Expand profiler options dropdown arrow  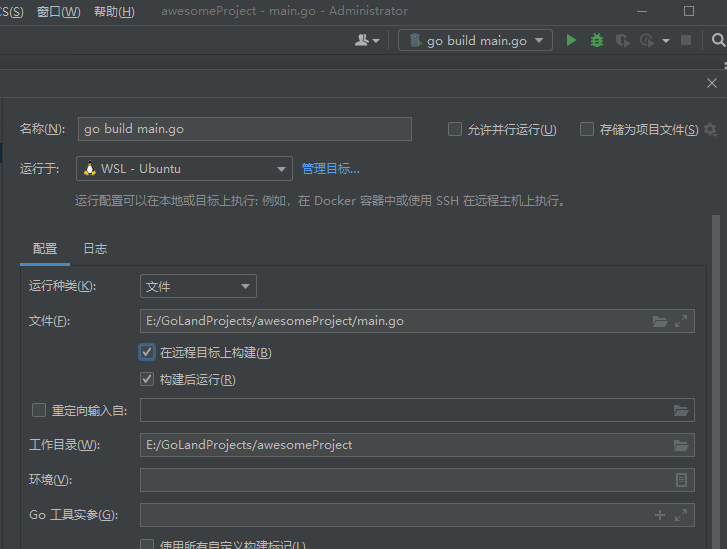tap(666, 41)
